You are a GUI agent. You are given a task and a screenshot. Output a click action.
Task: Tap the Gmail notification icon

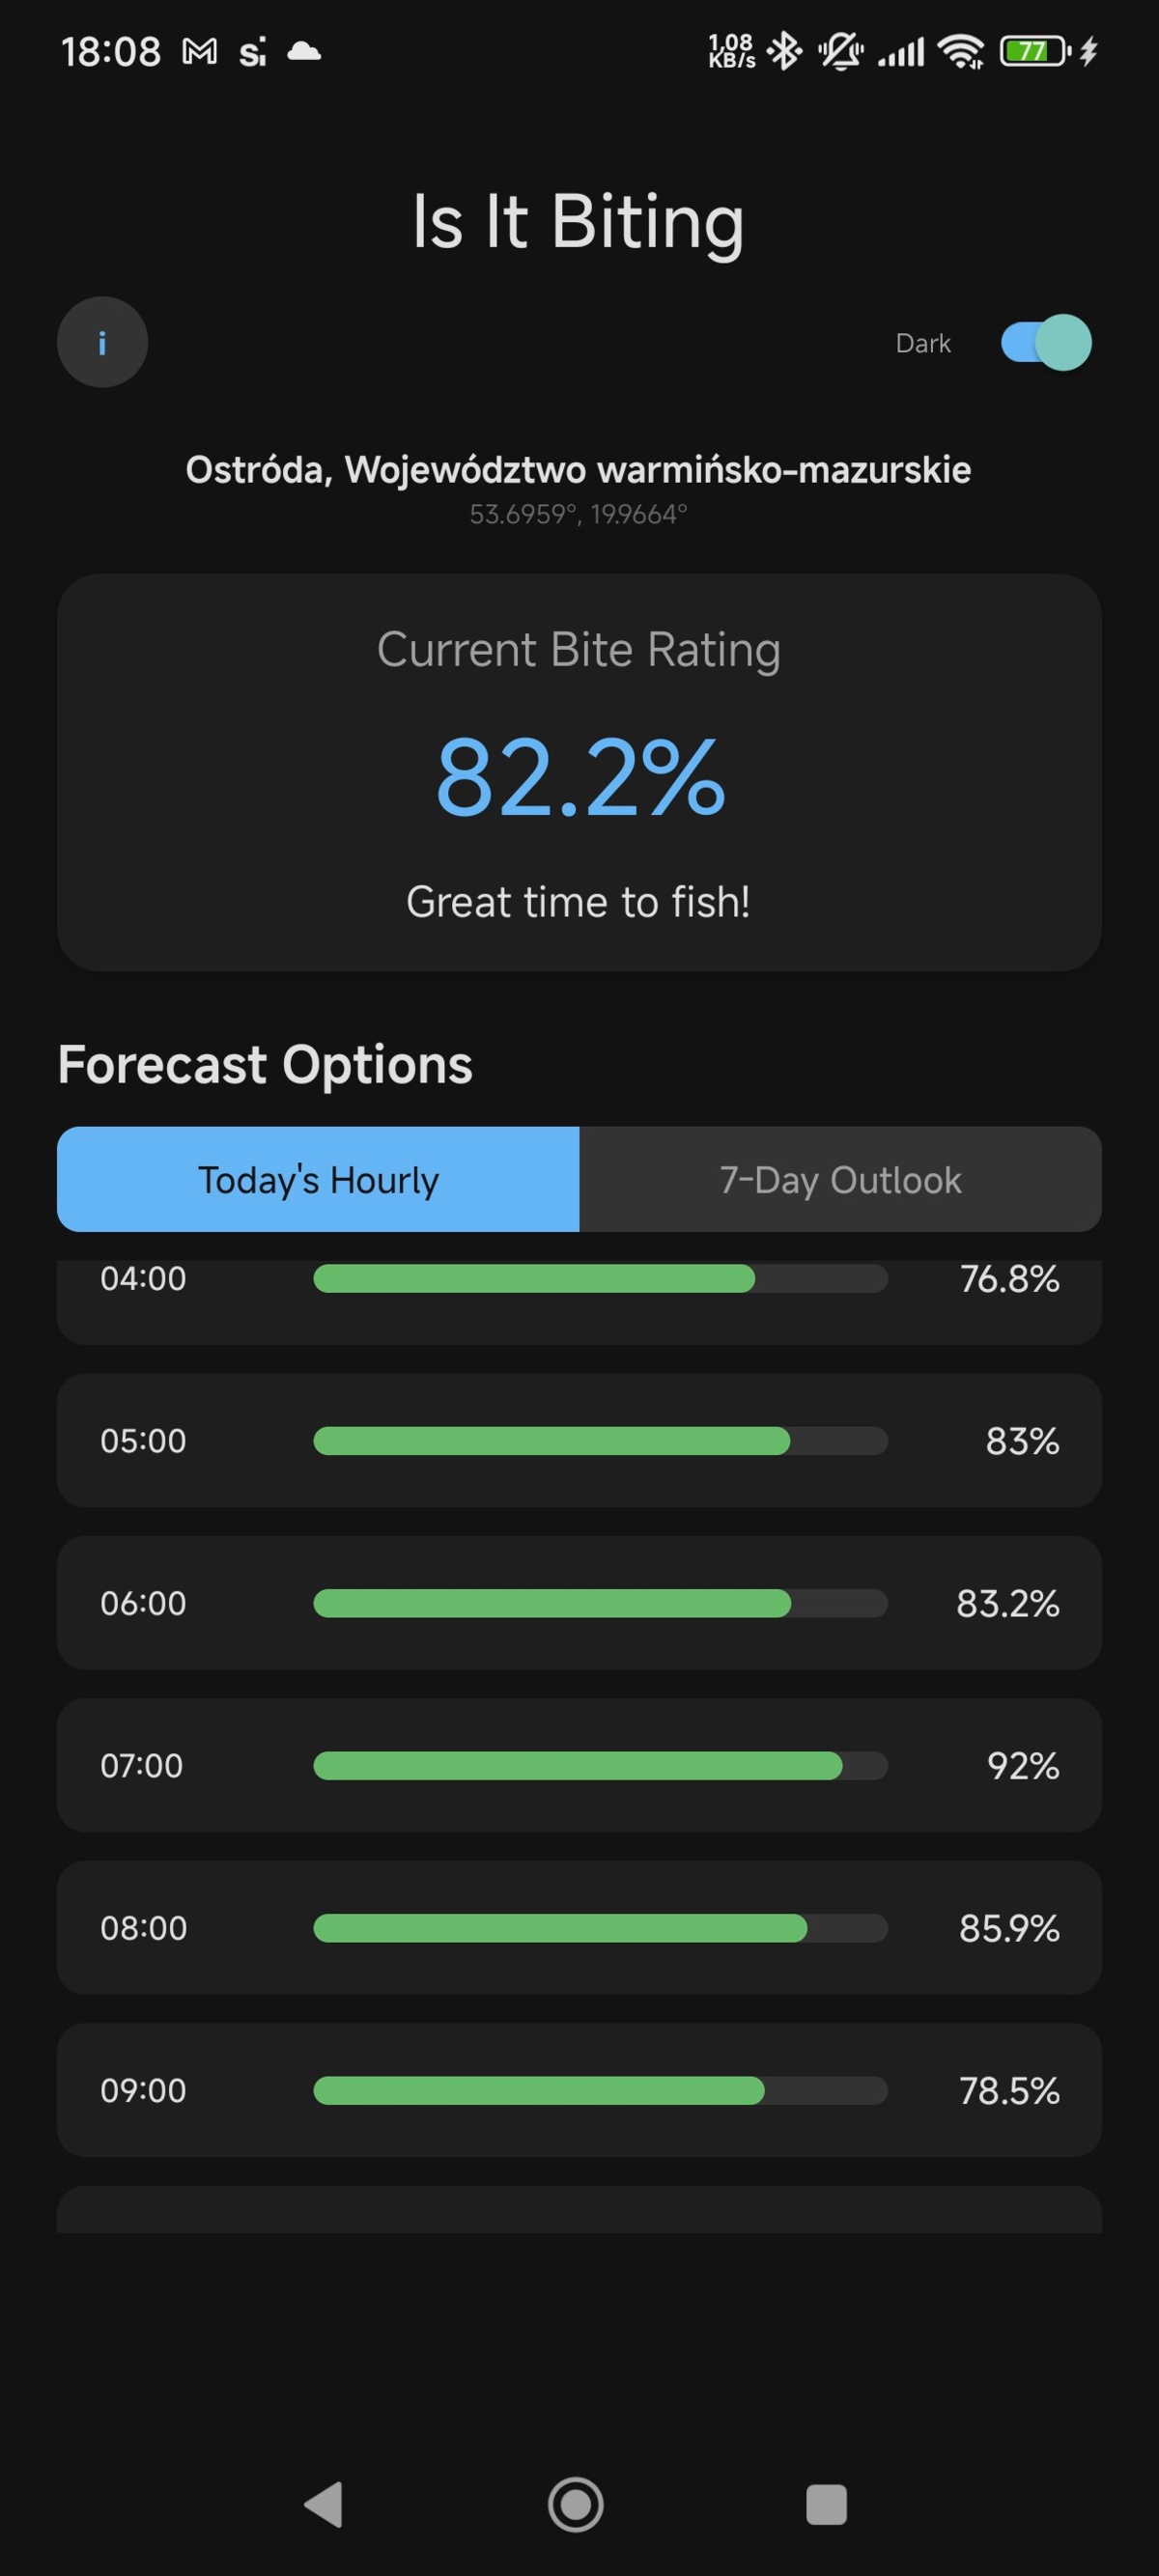click(x=200, y=51)
